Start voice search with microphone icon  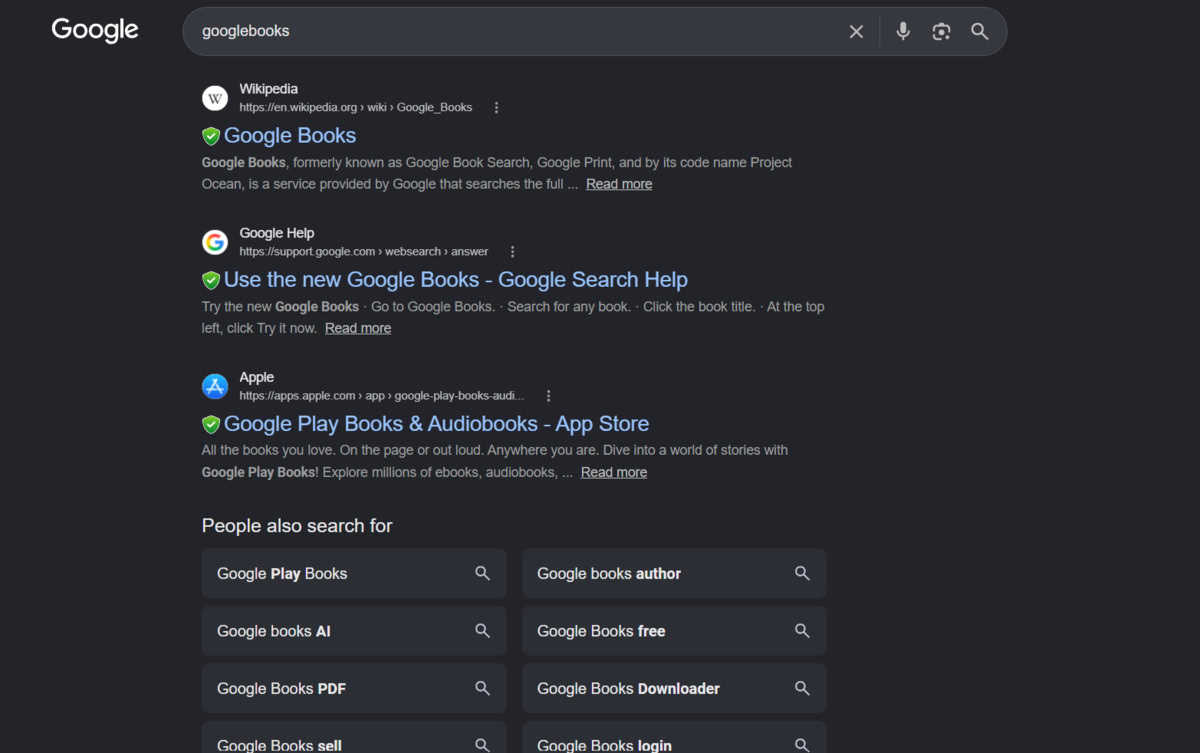[903, 31]
